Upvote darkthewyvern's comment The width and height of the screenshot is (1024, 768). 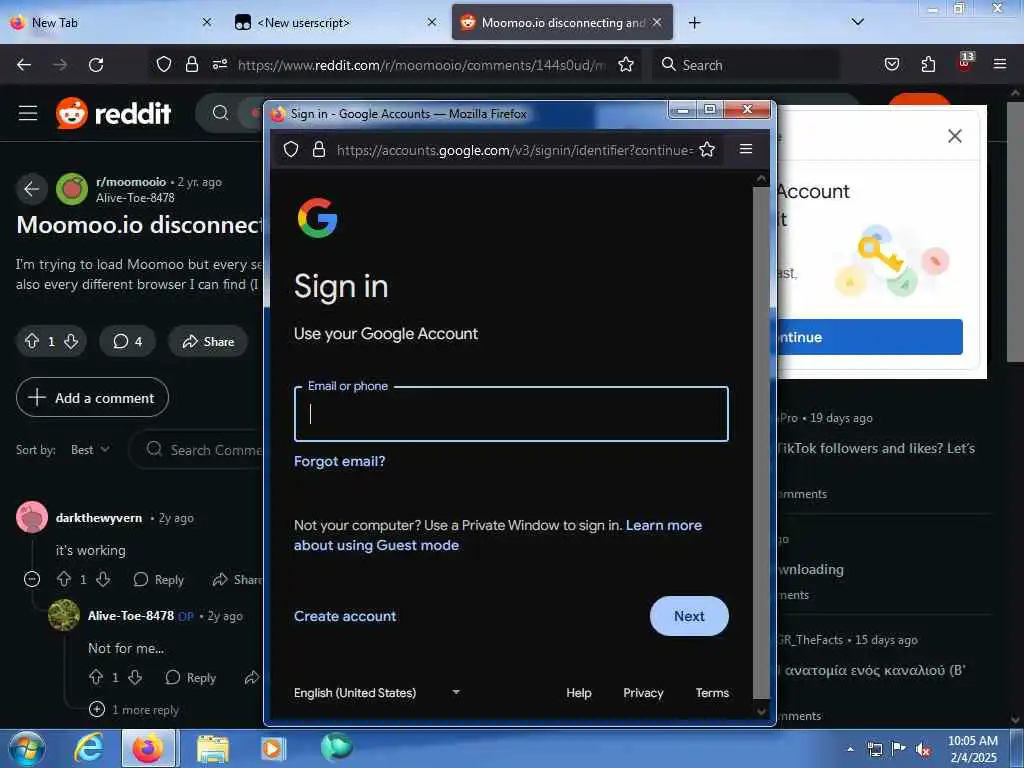[x=64, y=579]
